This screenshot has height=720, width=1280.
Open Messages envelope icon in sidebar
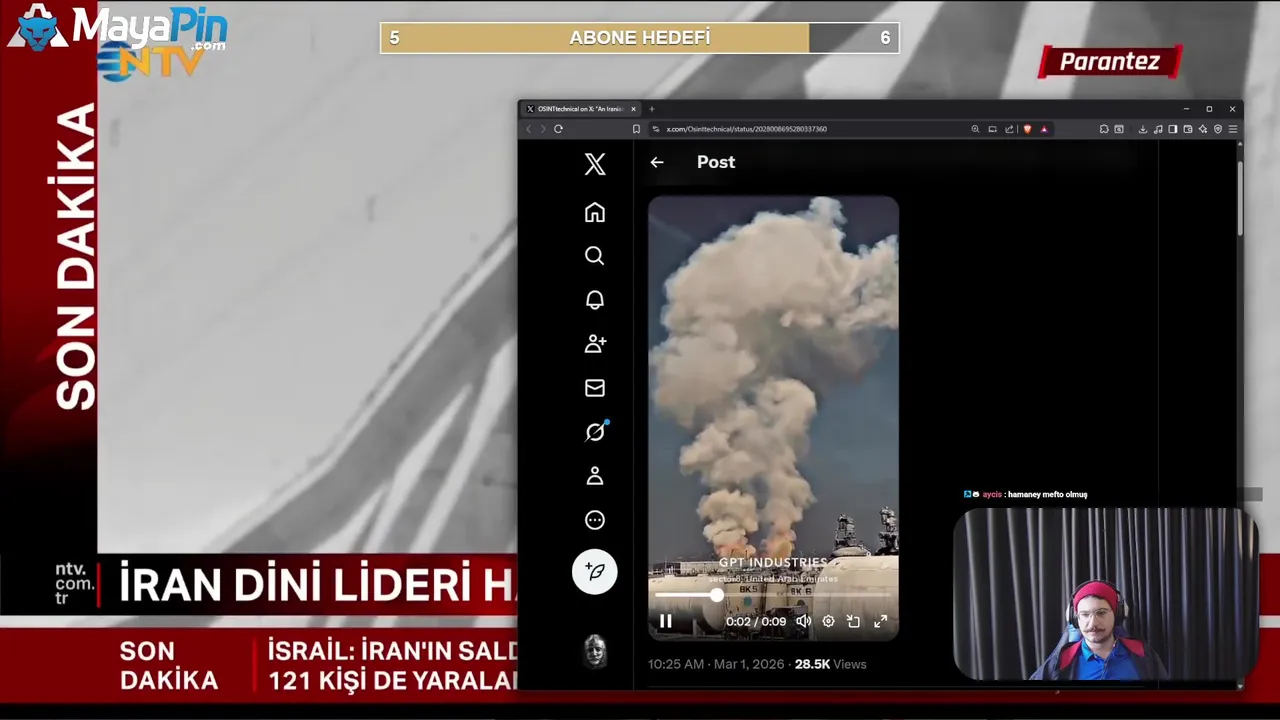(595, 388)
